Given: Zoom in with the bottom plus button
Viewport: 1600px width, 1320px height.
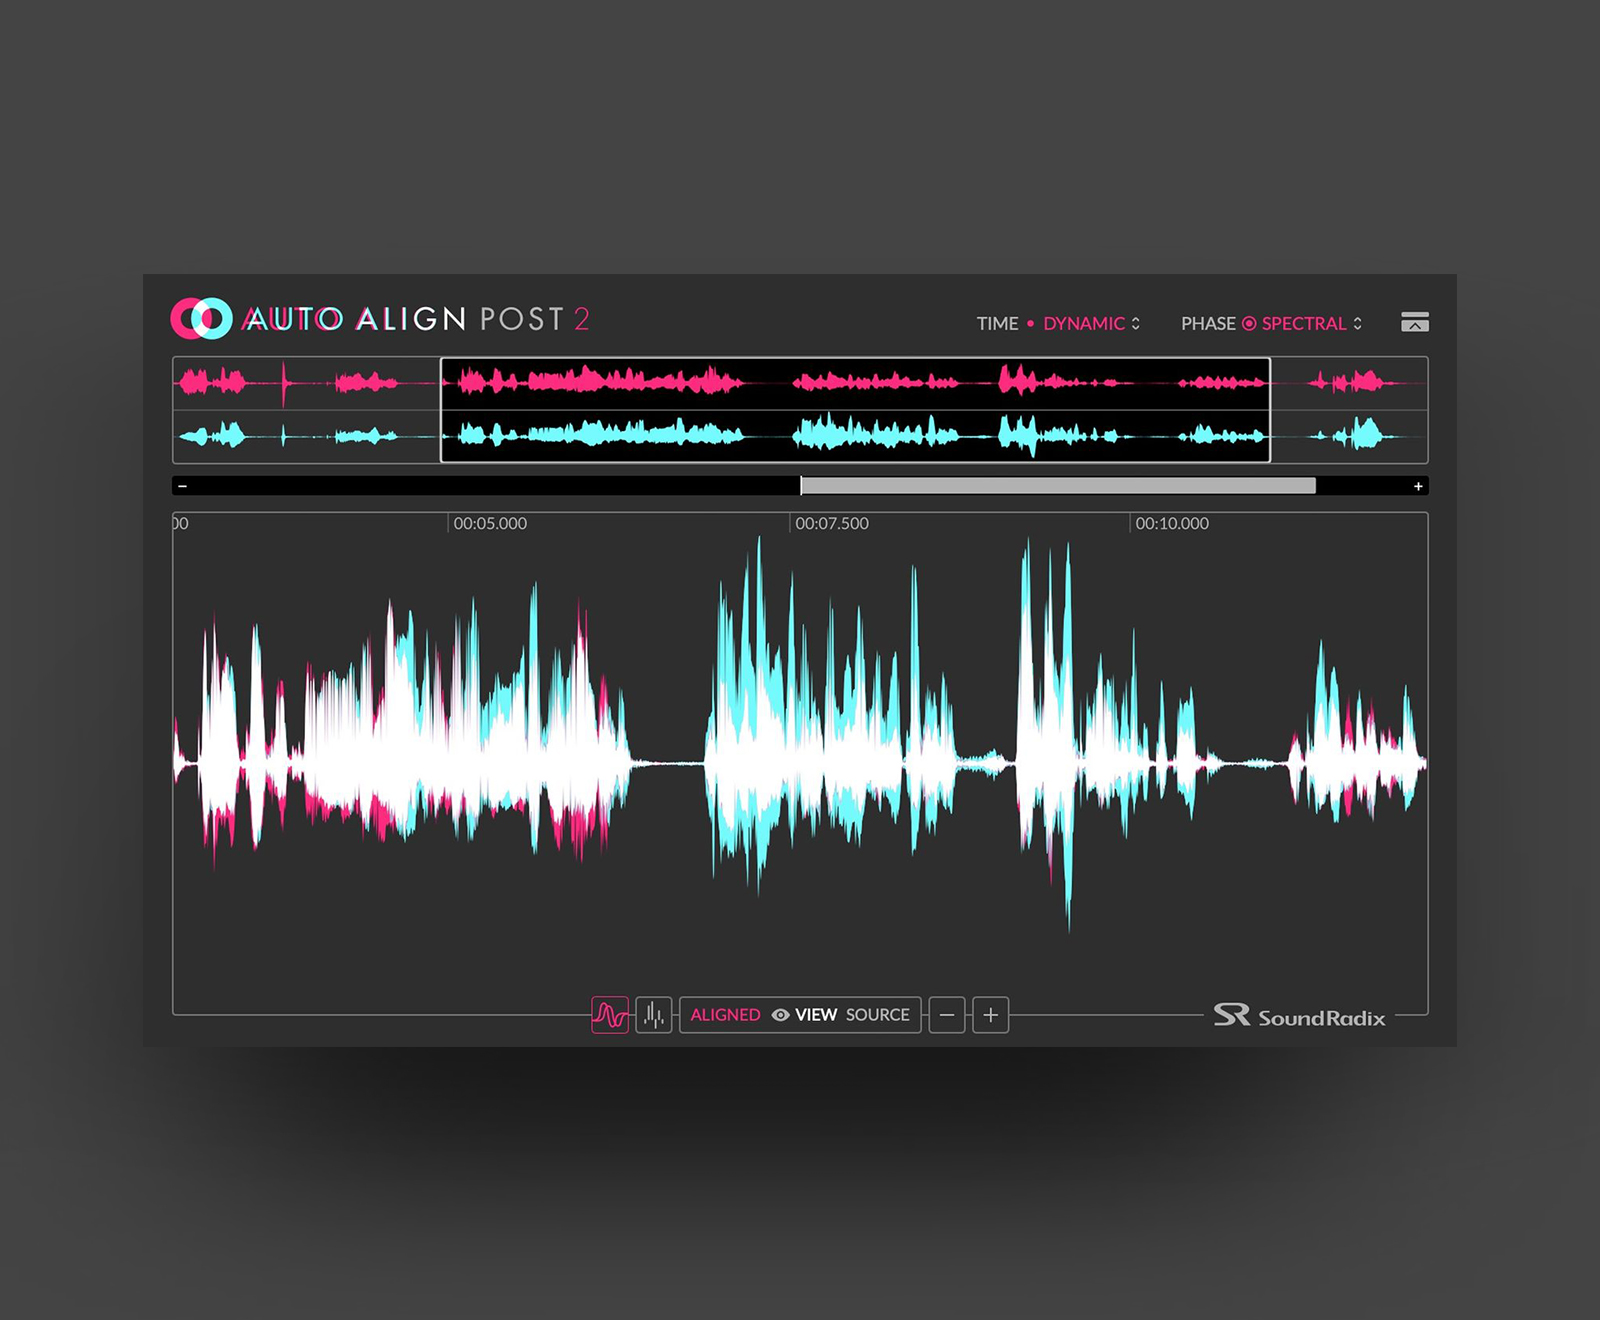Looking at the screenshot, I should coord(990,1015).
